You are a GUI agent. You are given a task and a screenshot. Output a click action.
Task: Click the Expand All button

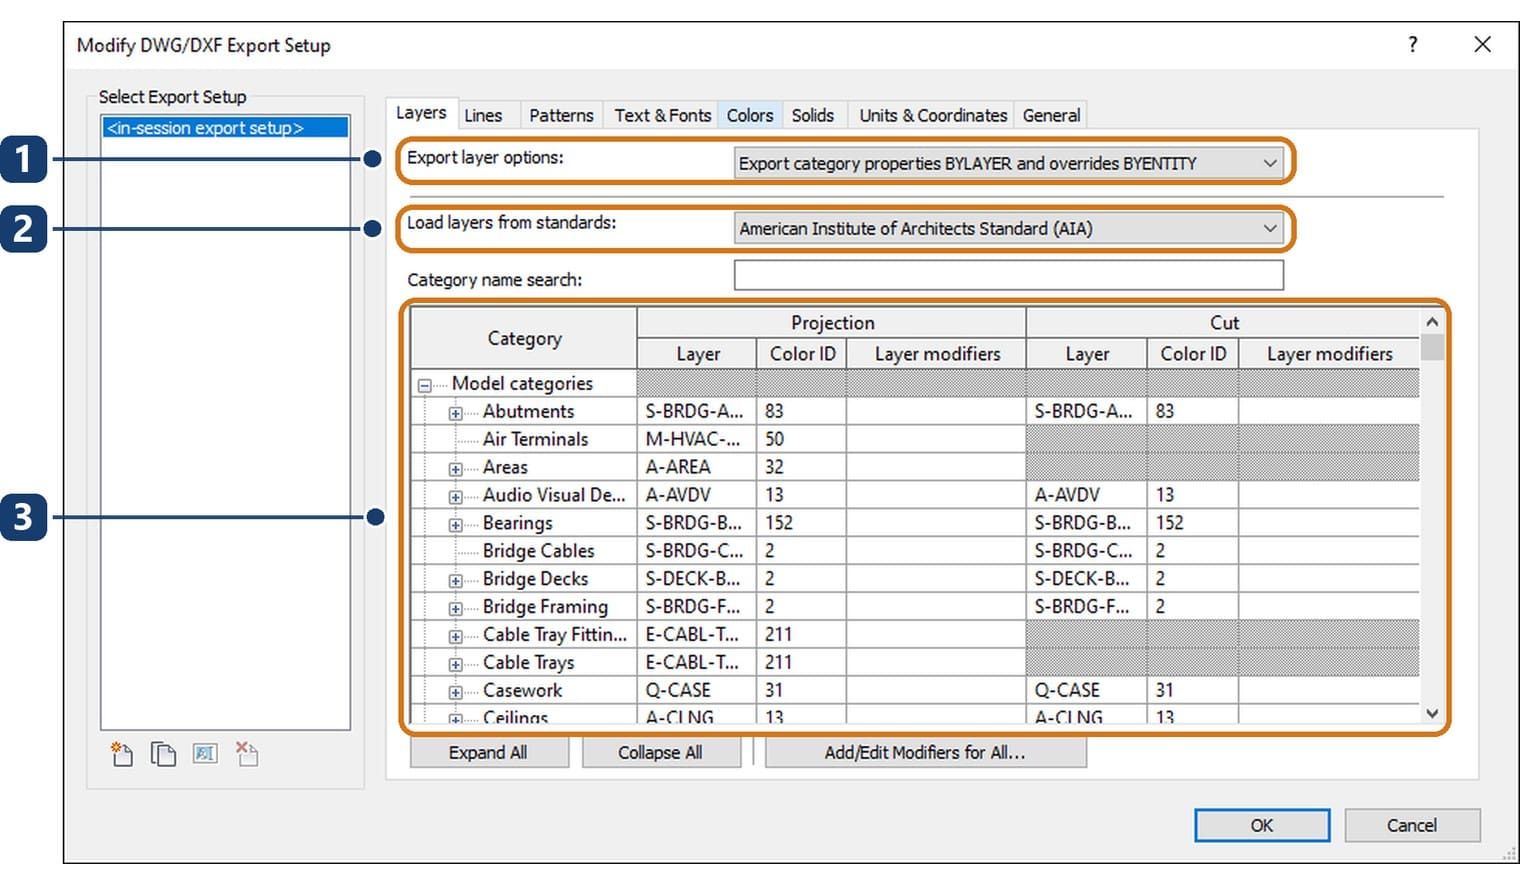(488, 752)
